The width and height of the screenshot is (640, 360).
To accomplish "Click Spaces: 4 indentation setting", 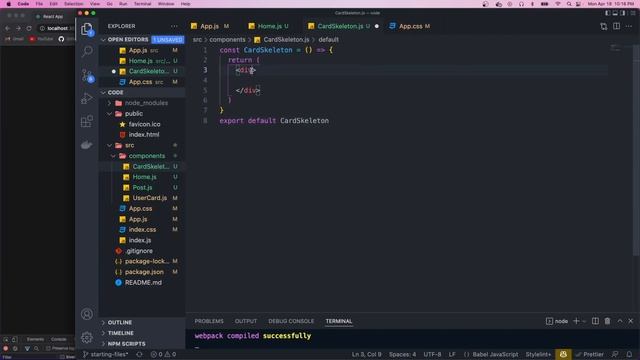I will [x=402, y=354].
